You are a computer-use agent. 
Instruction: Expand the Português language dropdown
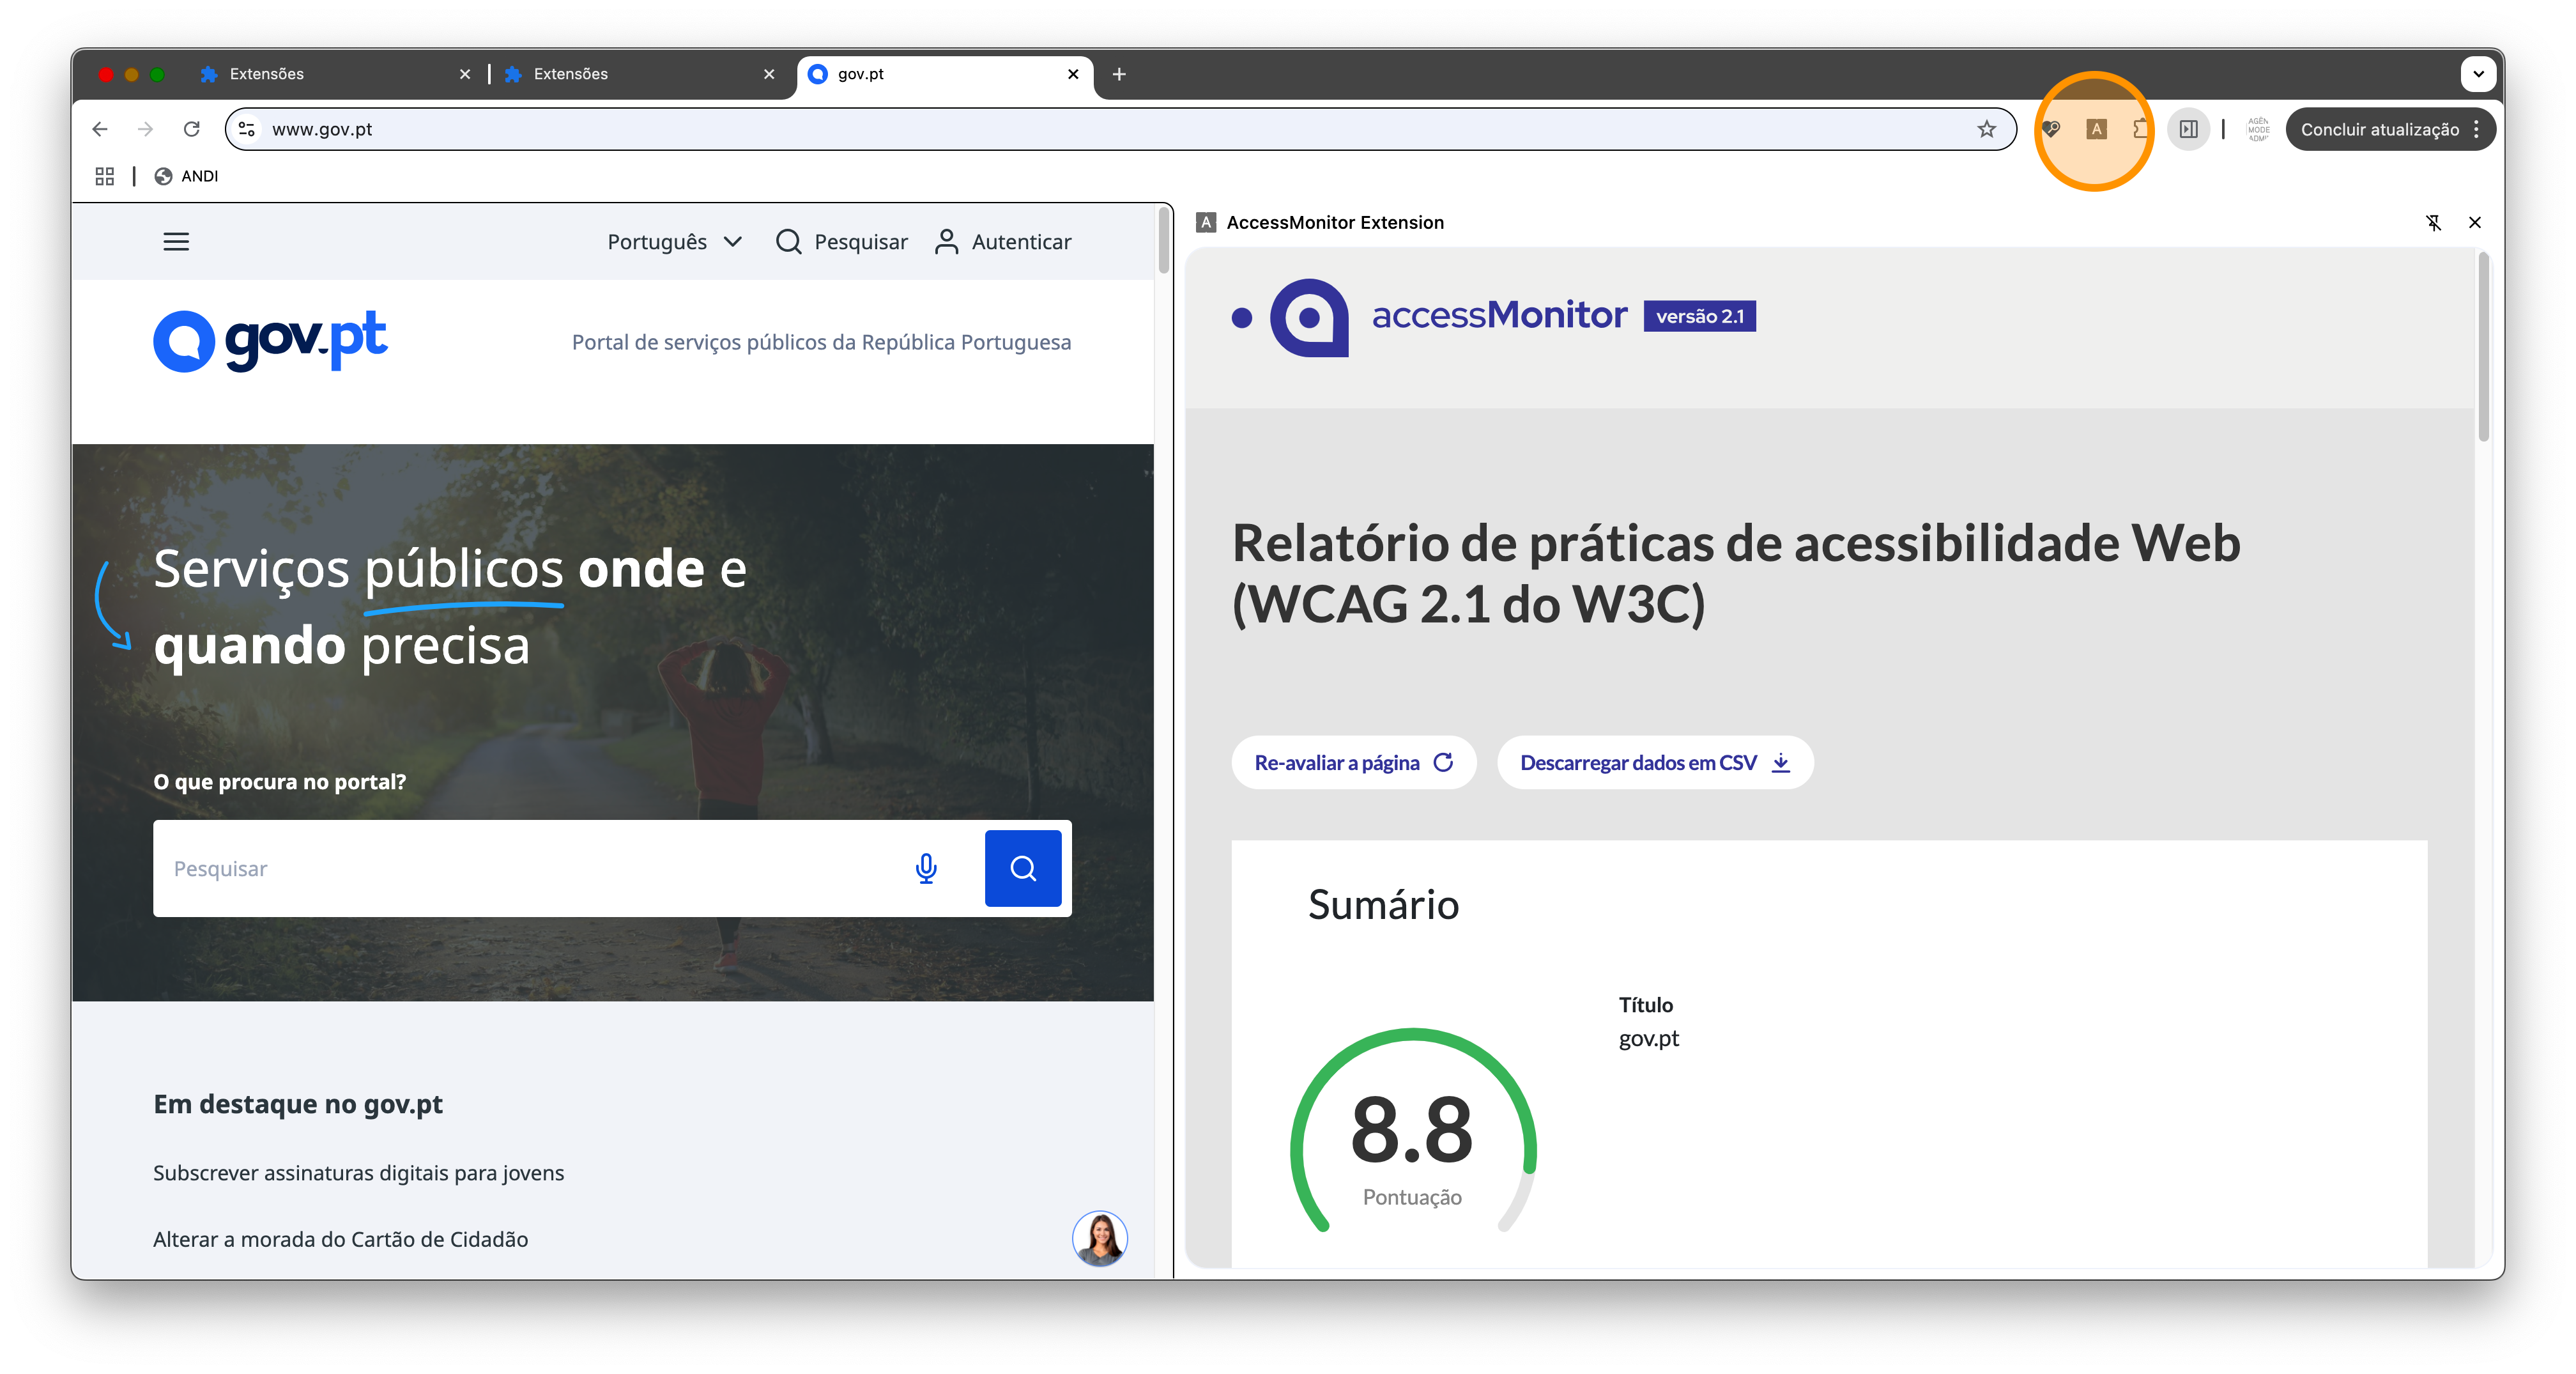pos(675,241)
